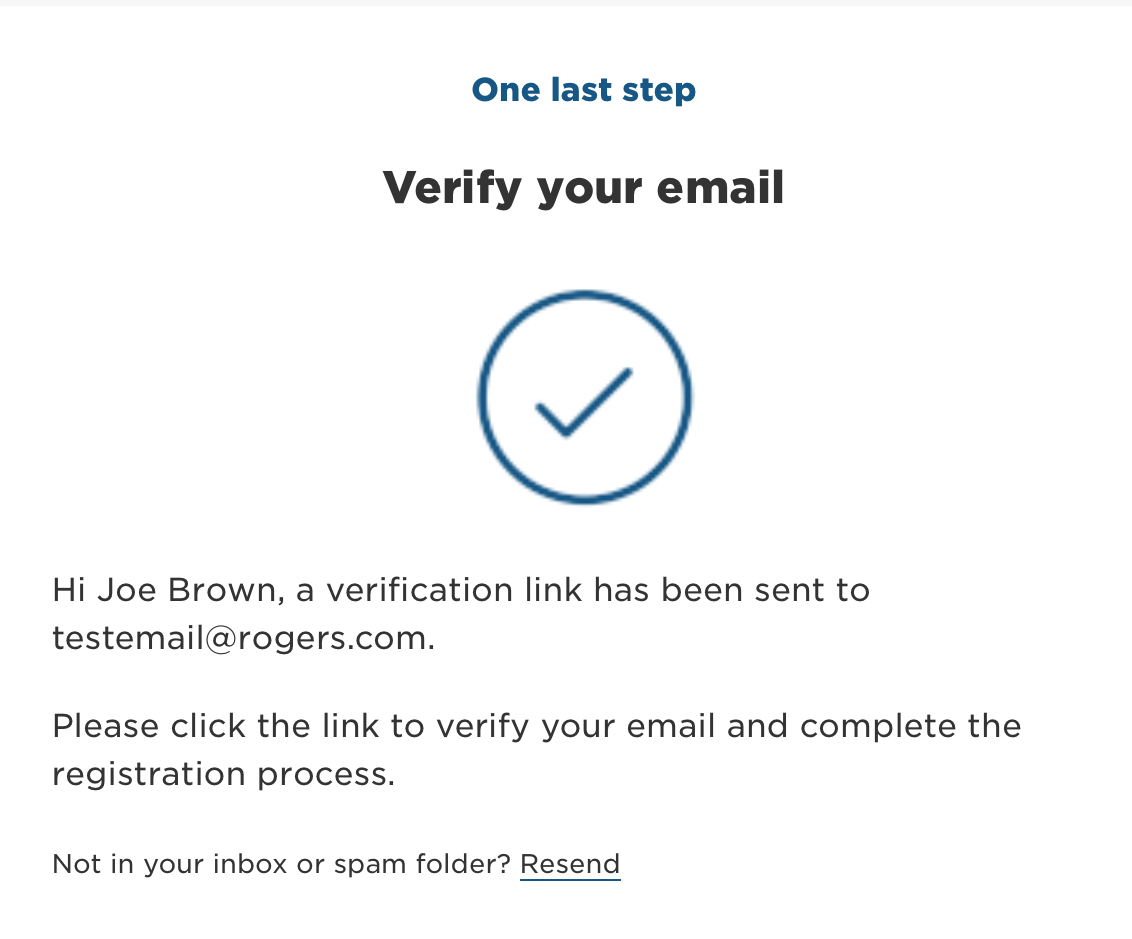Click the "Verify your email" title
The image size is (1132, 939).
584,187
